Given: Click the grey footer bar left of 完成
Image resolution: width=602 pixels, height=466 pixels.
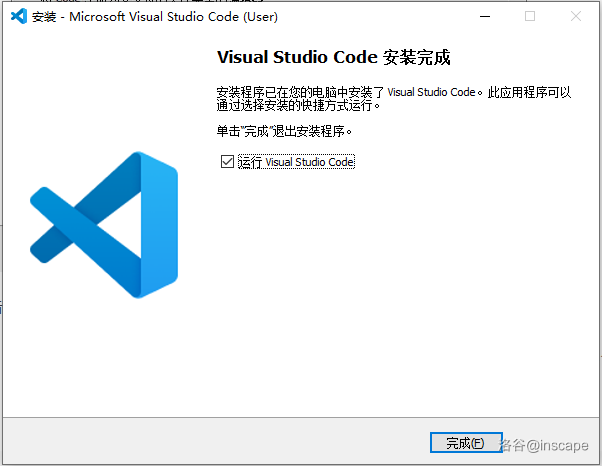Looking at the screenshot, I should [x=200, y=442].
